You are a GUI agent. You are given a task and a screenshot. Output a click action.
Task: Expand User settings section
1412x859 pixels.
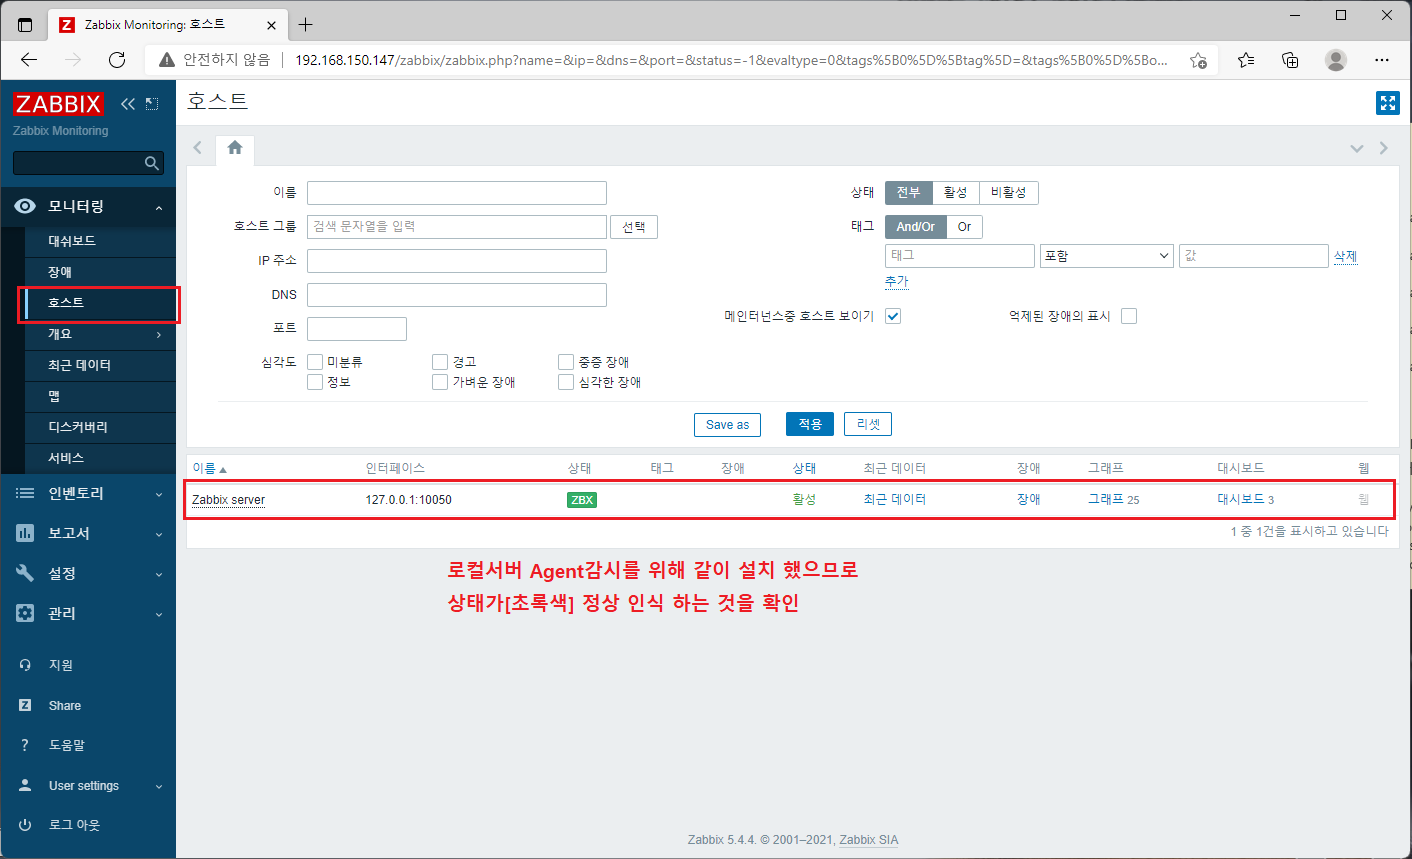[x=88, y=785]
